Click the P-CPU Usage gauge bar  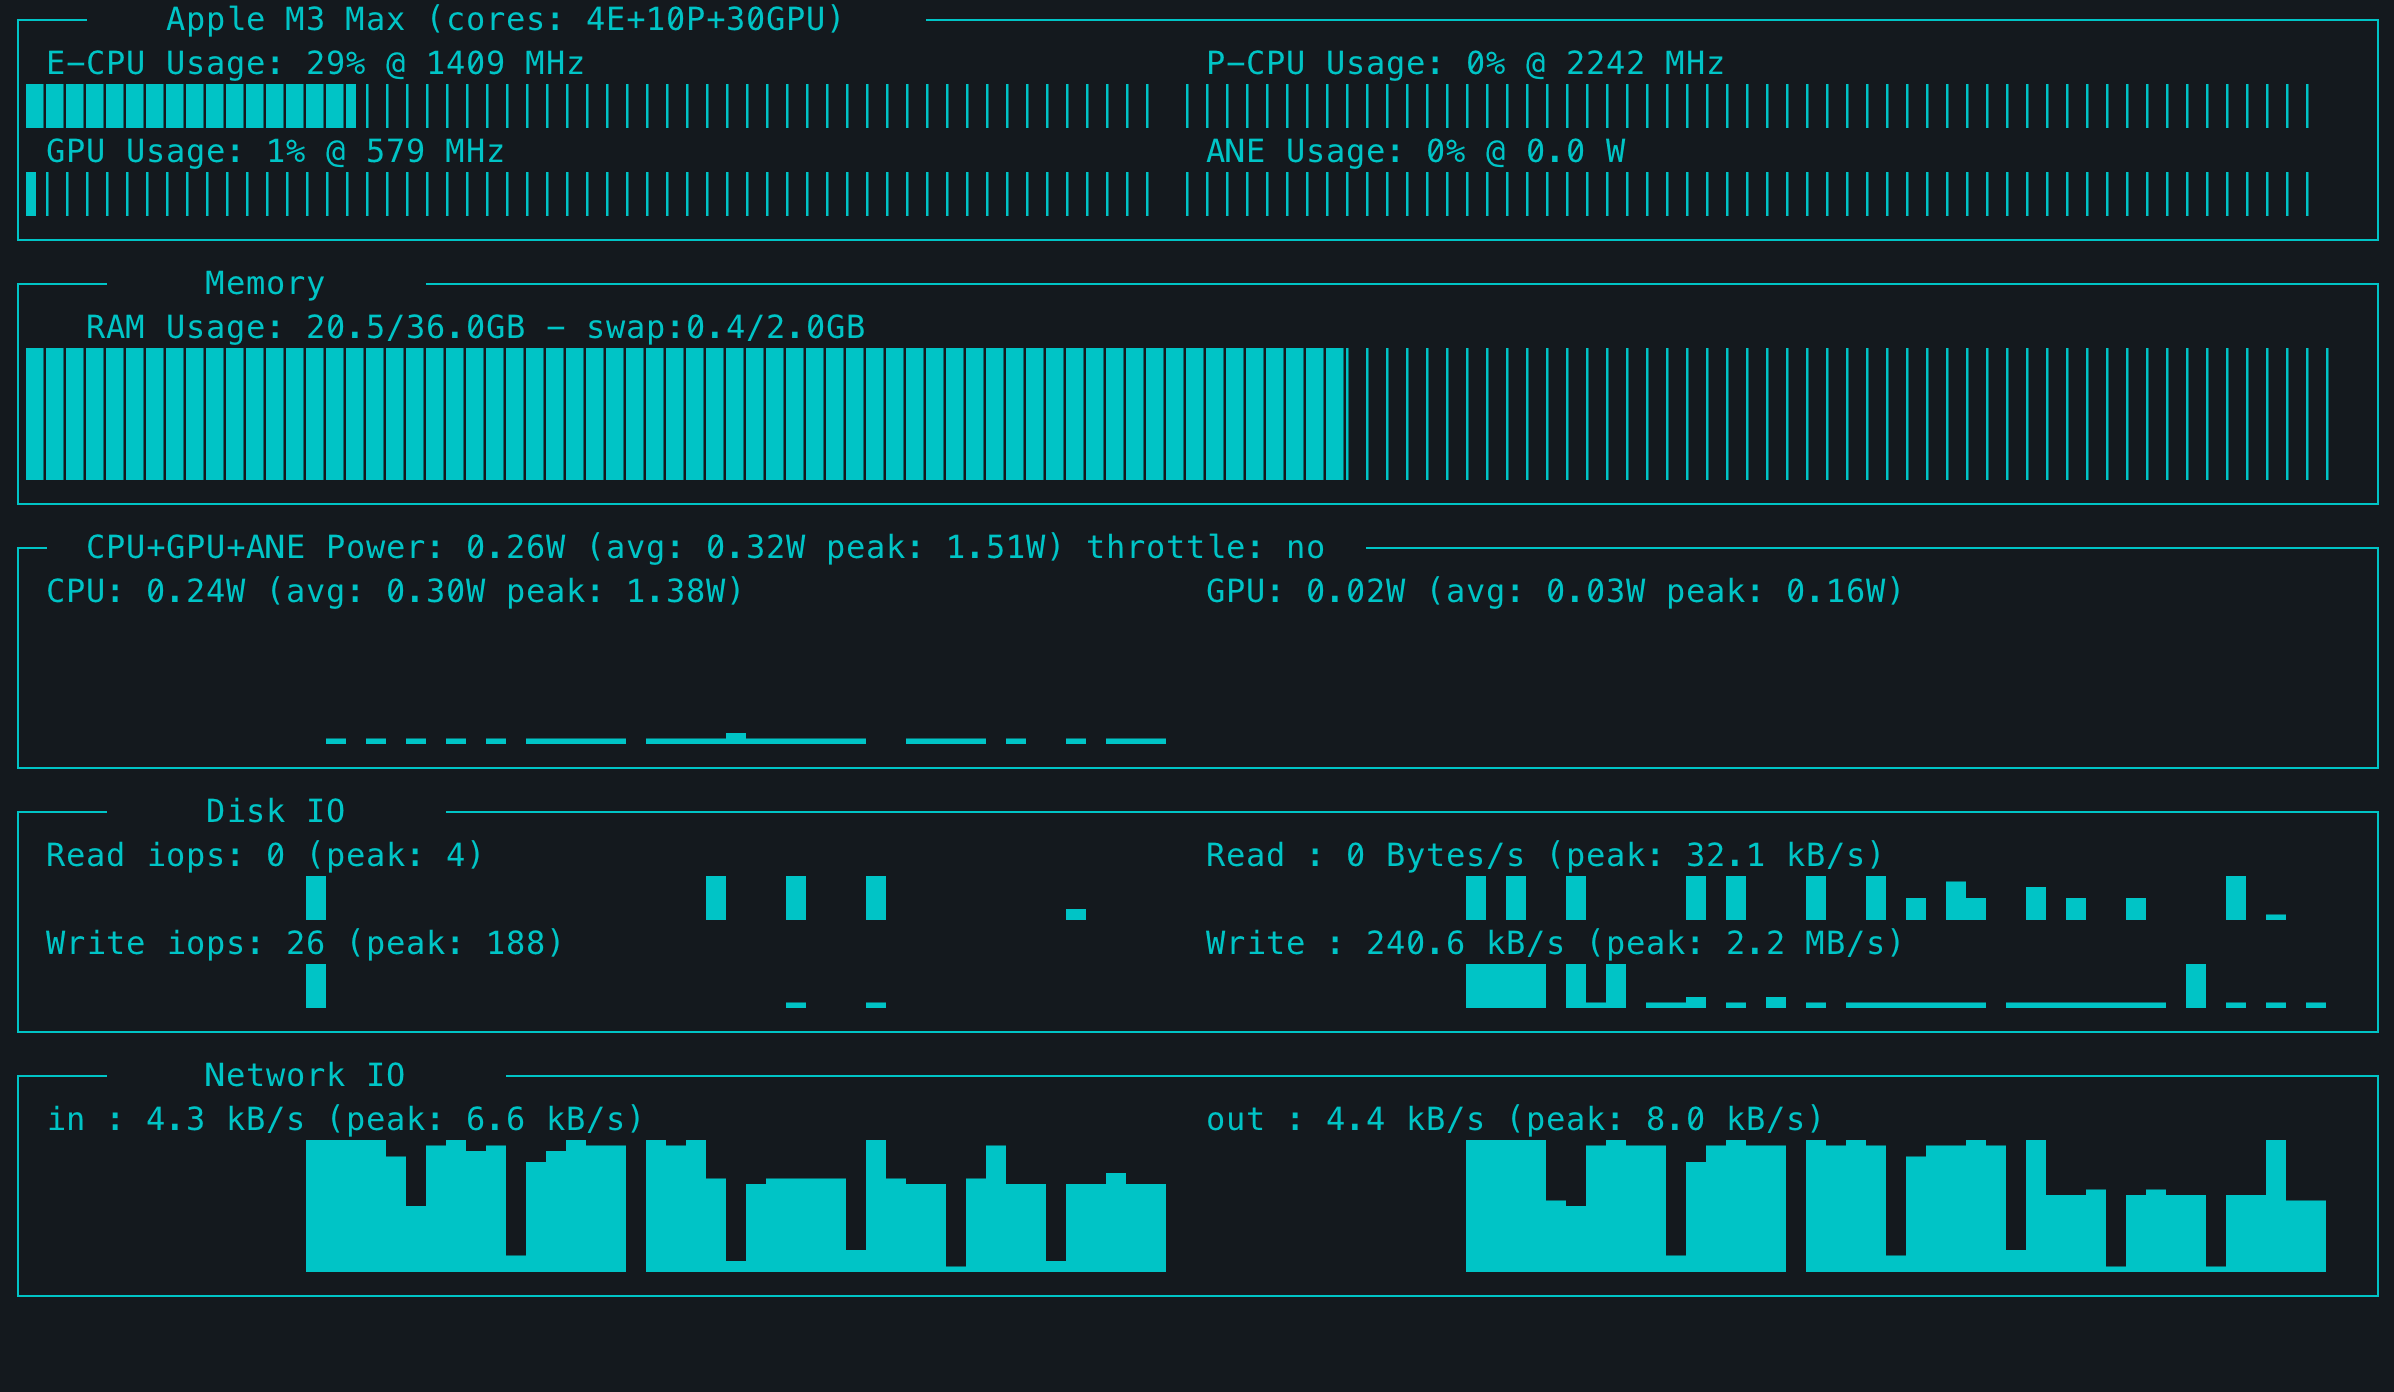(1748, 106)
